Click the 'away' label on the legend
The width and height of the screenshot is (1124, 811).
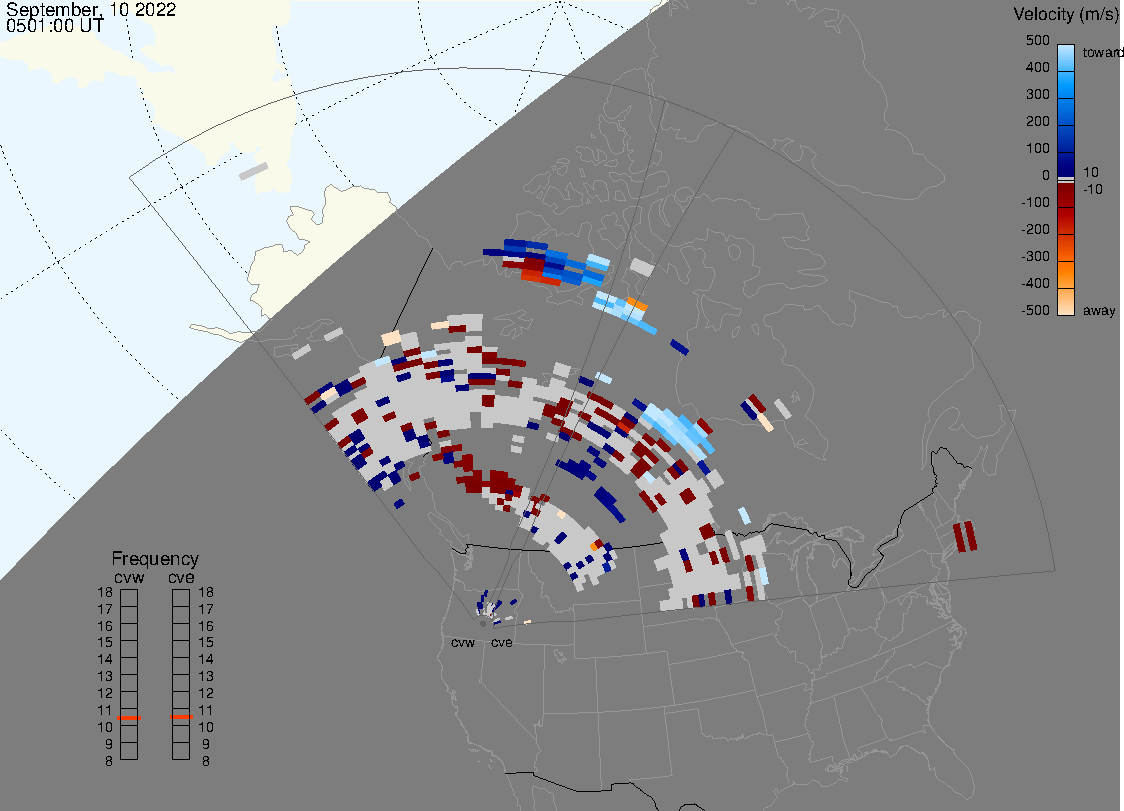click(x=1099, y=310)
